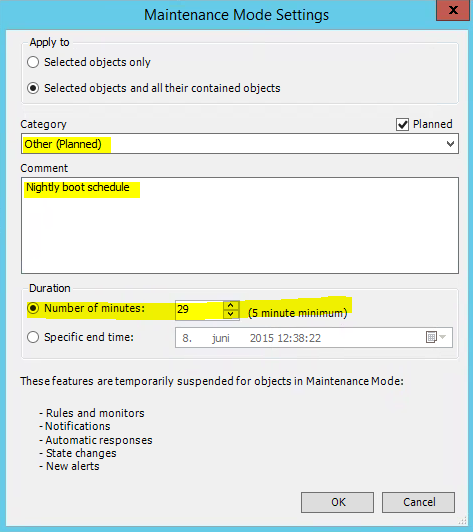Click the month 'juni' in the end time field
Image resolution: width=473 pixels, height=532 pixels.
(221, 338)
